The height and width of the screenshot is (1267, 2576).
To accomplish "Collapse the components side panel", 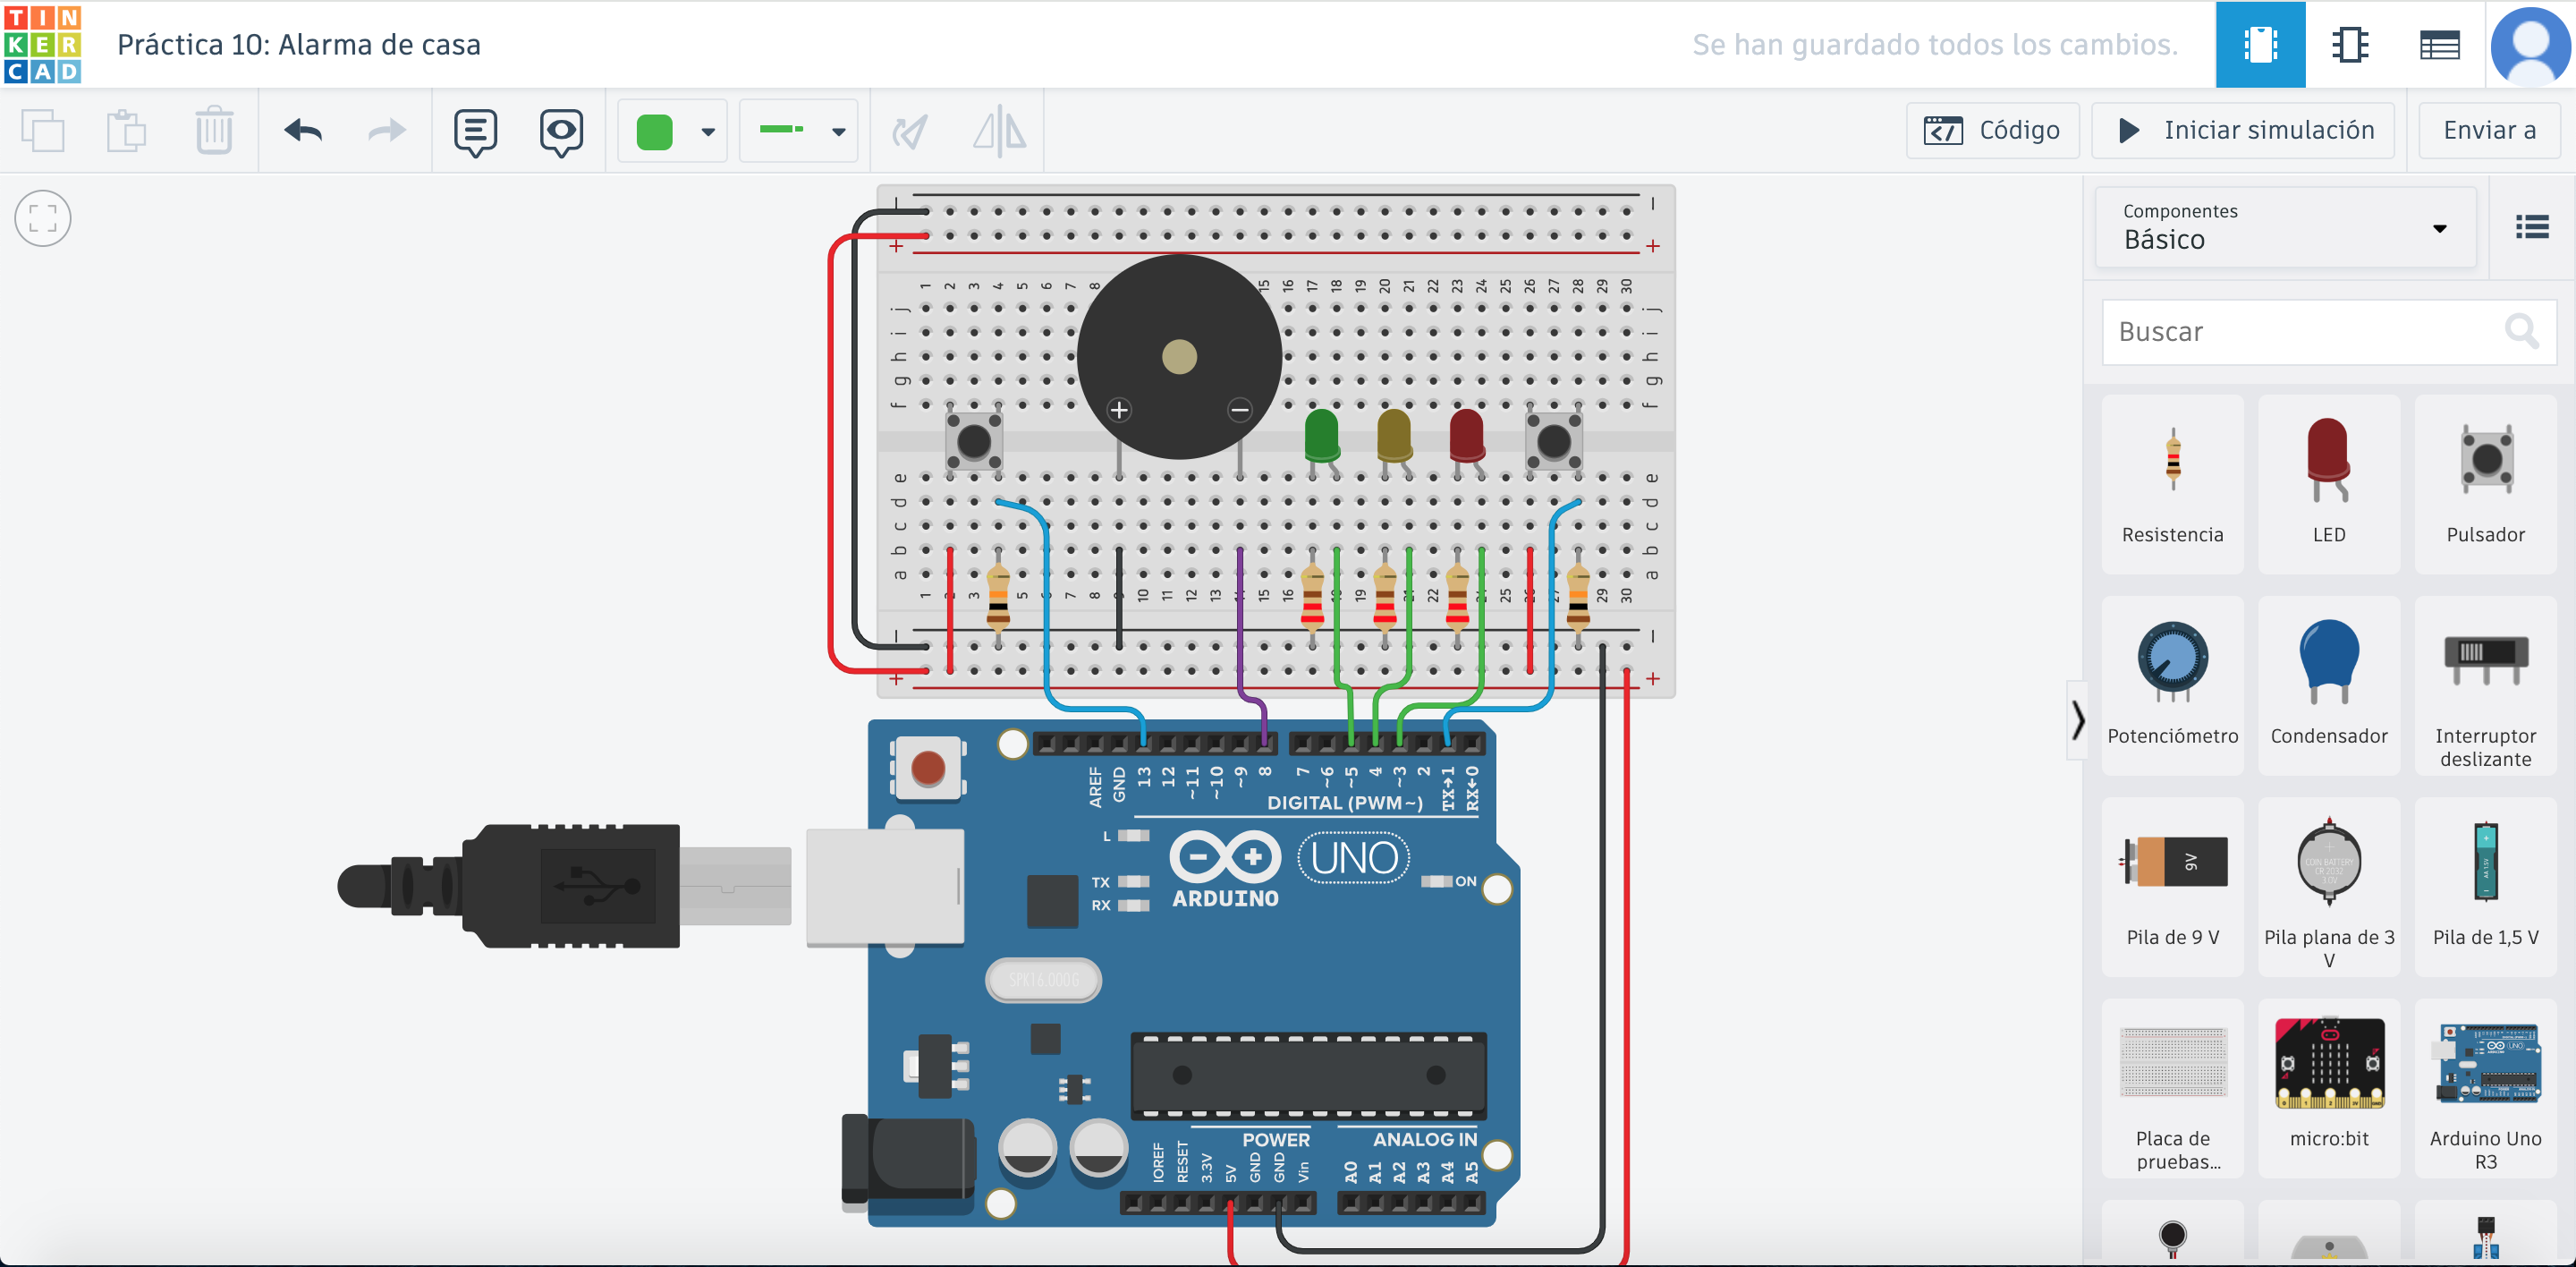I will (2078, 720).
